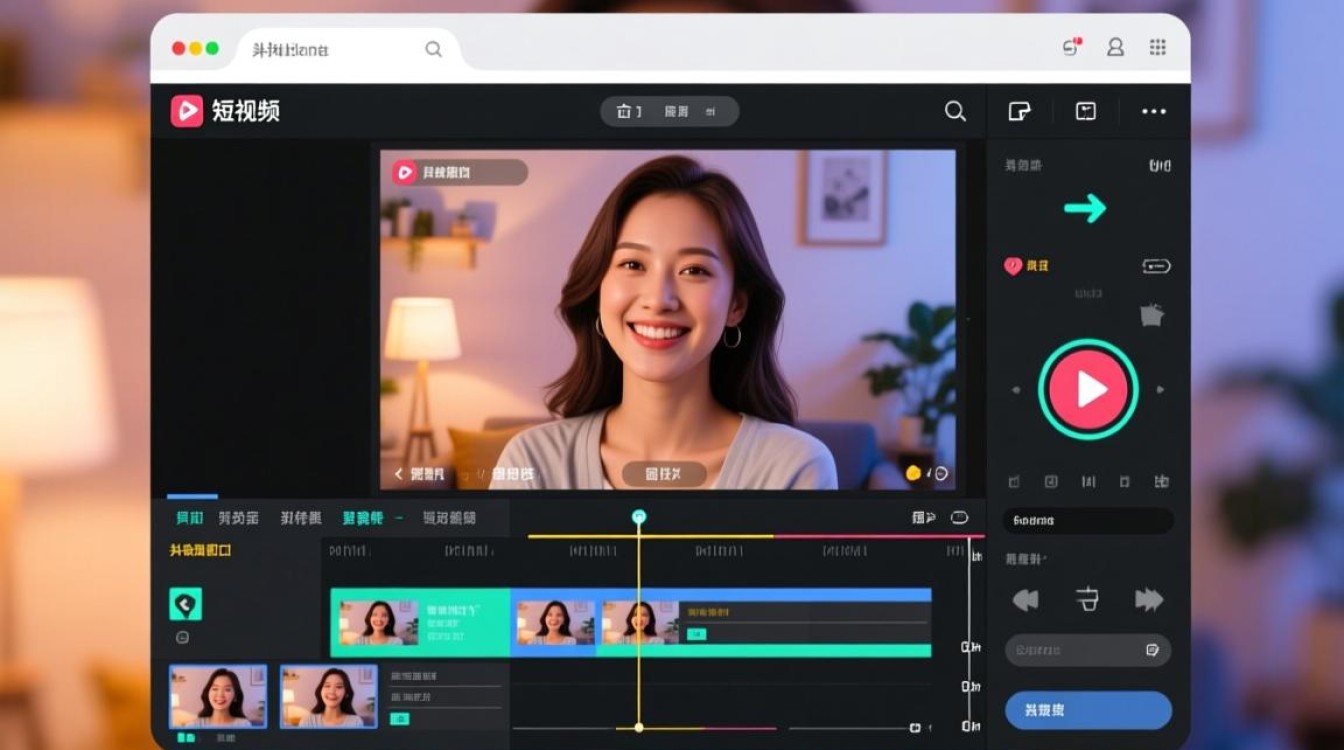Open the gray folder icon above the play button

[x=1152, y=315]
